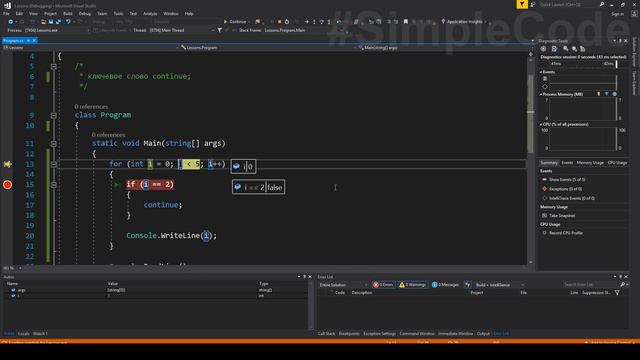Click the bookmark icon in the toolbar
Viewport: 640px width, 360px height.
point(406,22)
